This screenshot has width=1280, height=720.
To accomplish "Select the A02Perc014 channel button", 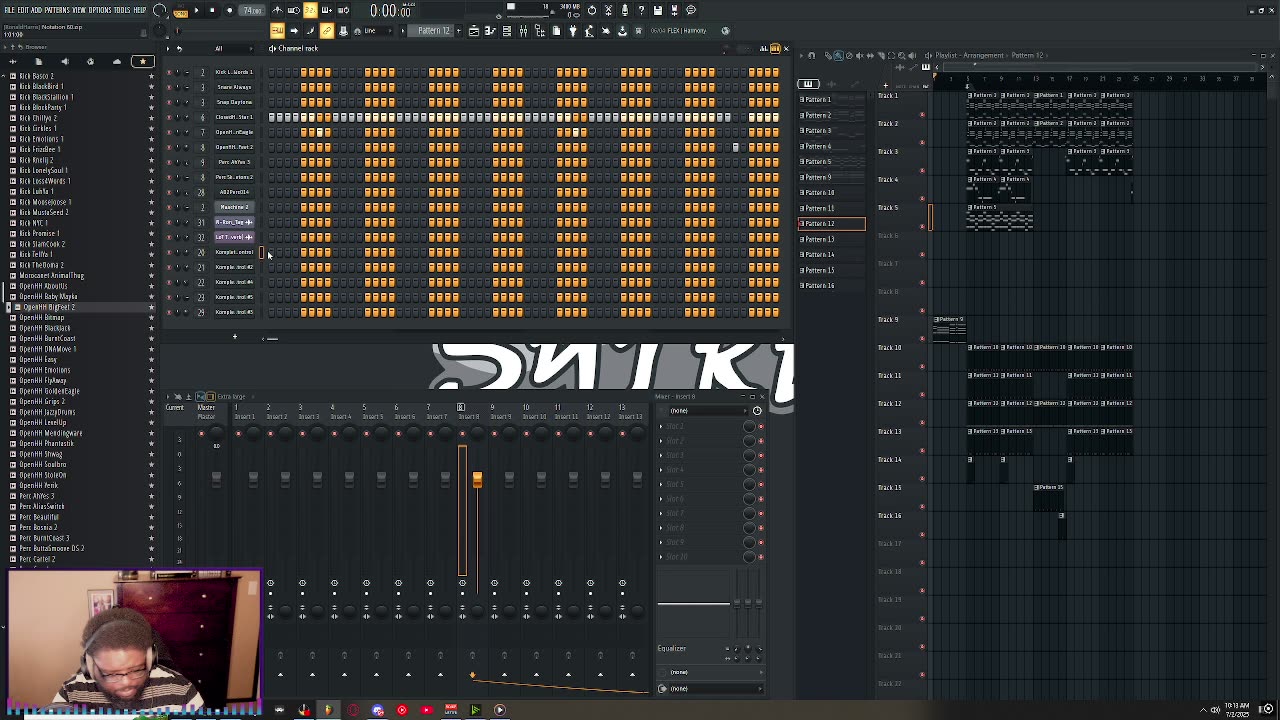I will 234,192.
